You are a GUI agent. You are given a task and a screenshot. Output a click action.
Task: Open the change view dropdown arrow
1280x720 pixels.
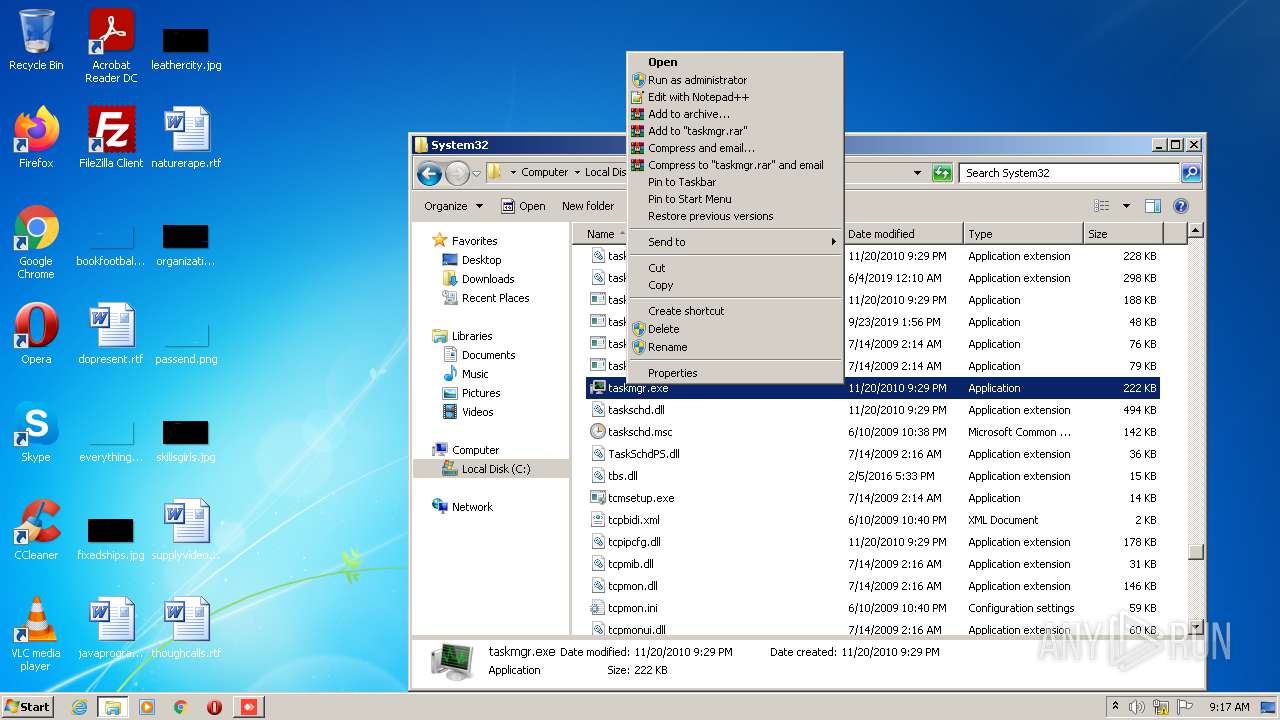(1126, 206)
